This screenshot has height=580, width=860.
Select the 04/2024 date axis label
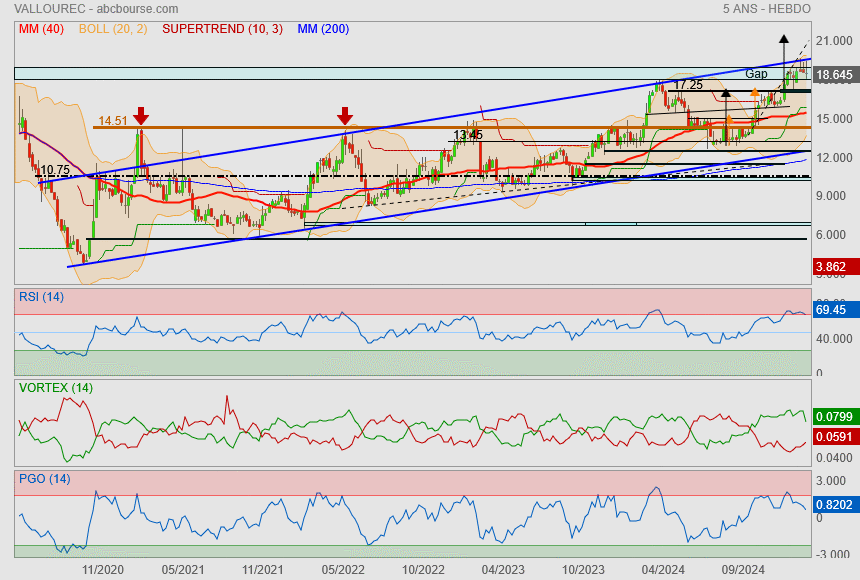pyautogui.click(x=663, y=570)
